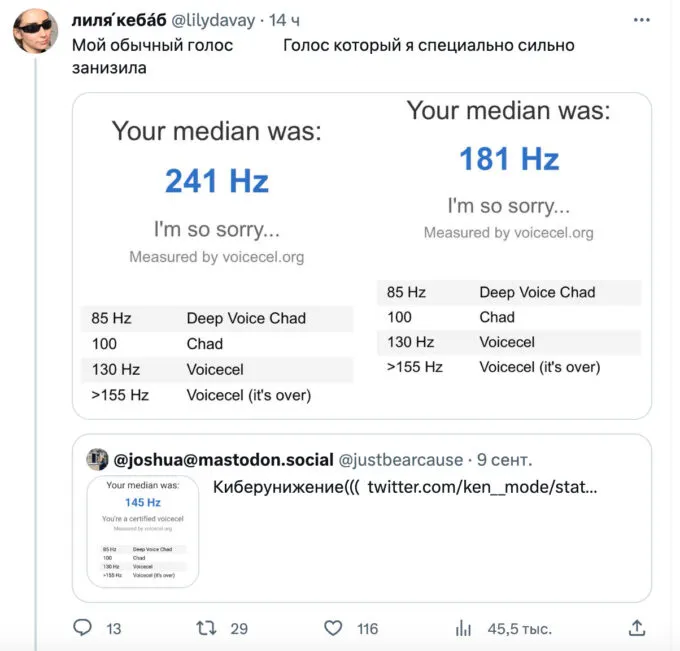Click the 116 likes count
The image size is (680, 651).
pos(367,628)
